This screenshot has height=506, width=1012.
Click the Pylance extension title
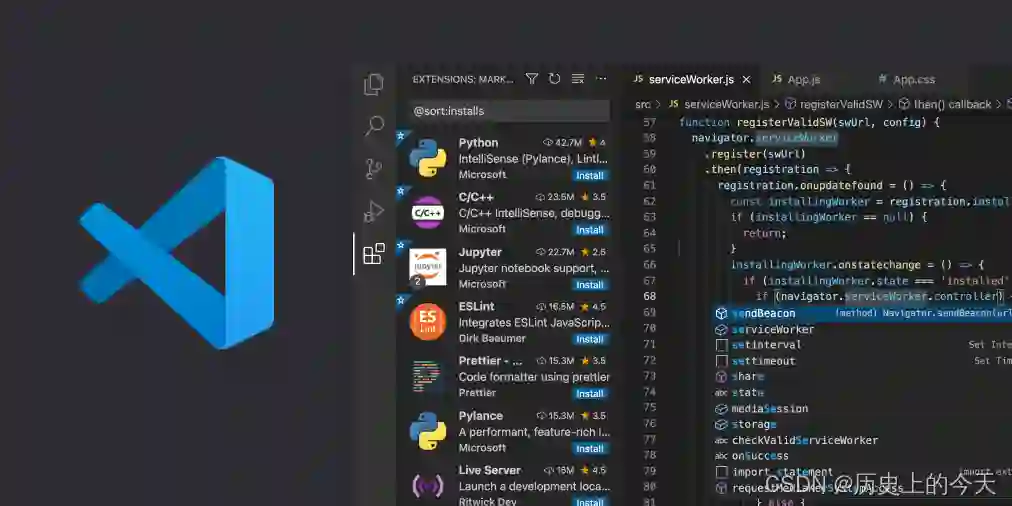pos(480,416)
